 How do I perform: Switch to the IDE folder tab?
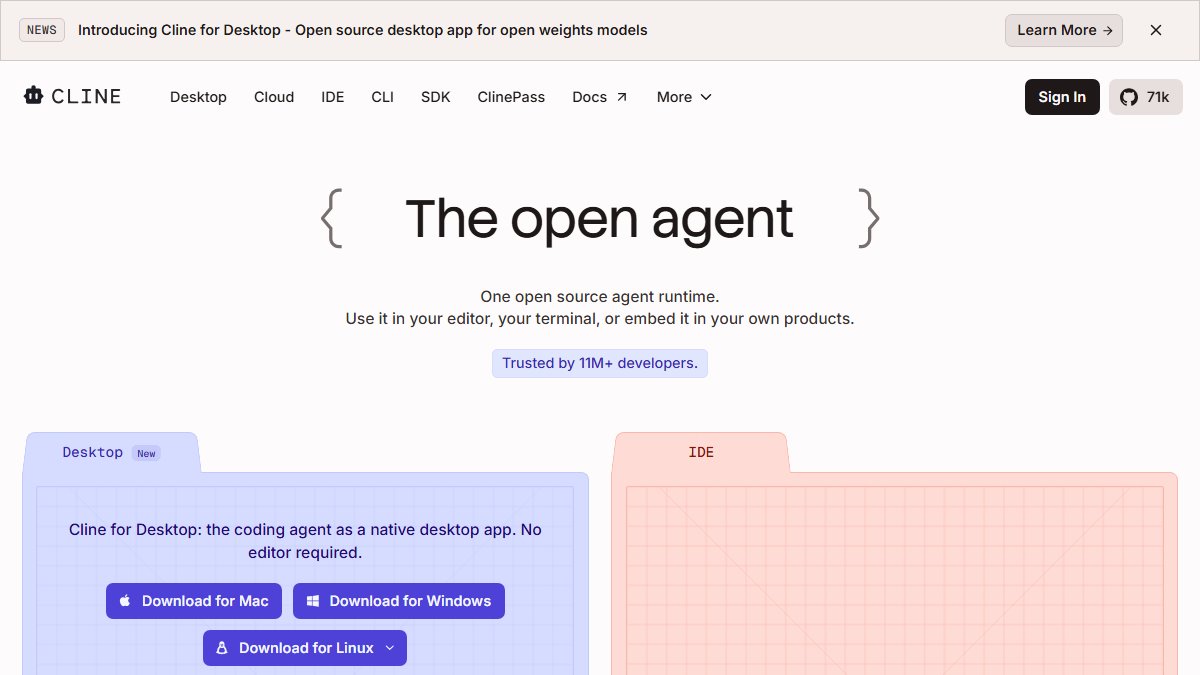pos(701,453)
